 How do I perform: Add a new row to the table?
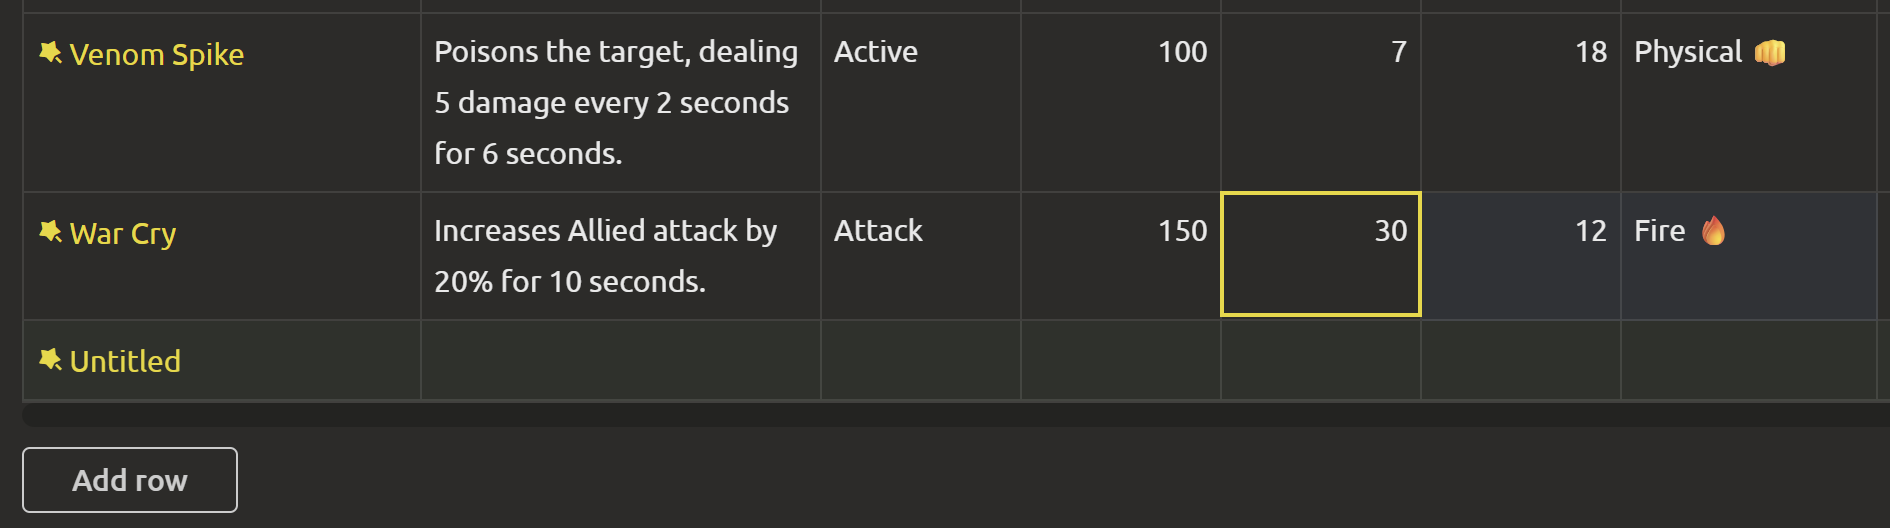pos(130,480)
